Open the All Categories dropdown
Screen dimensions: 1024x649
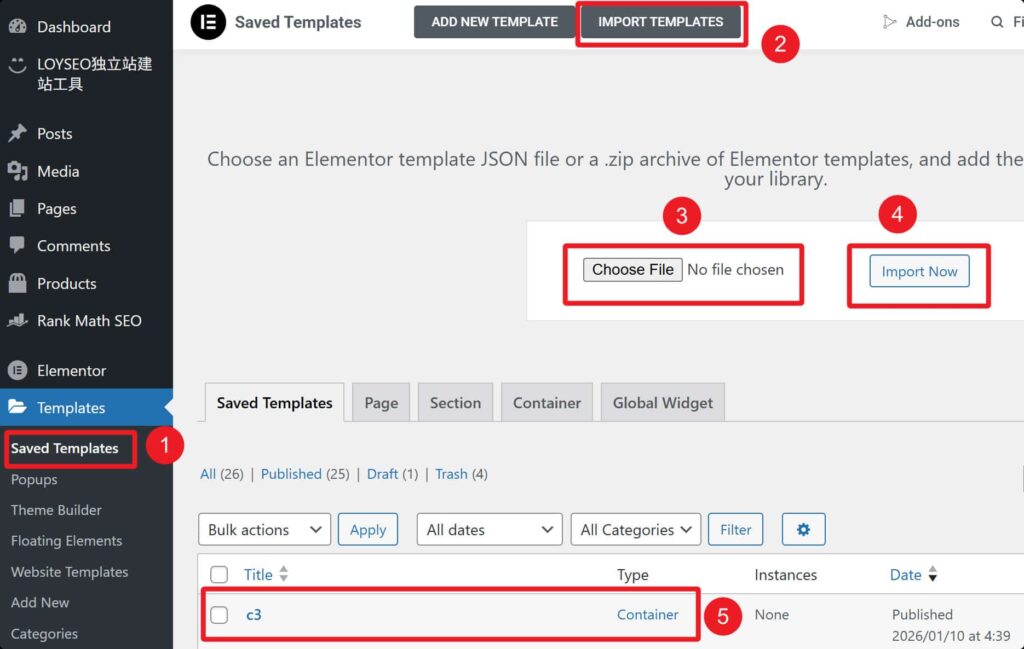635,530
